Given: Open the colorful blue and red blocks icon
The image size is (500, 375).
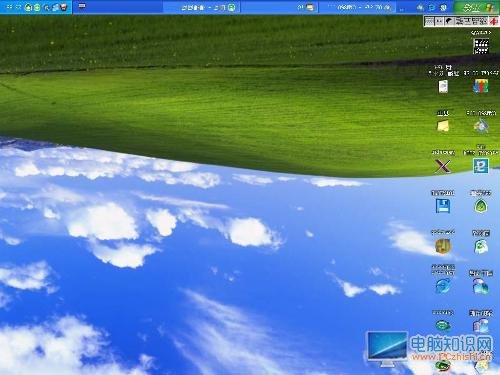Looking at the screenshot, I should tap(481, 86).
